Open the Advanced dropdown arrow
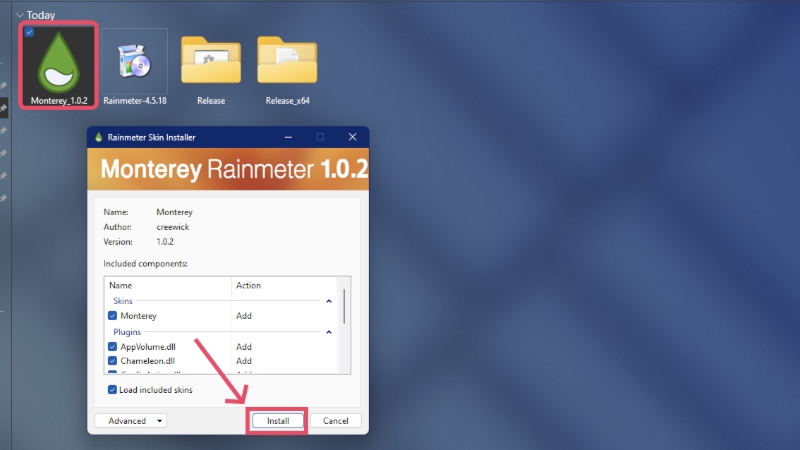This screenshot has width=800, height=450. [160, 421]
